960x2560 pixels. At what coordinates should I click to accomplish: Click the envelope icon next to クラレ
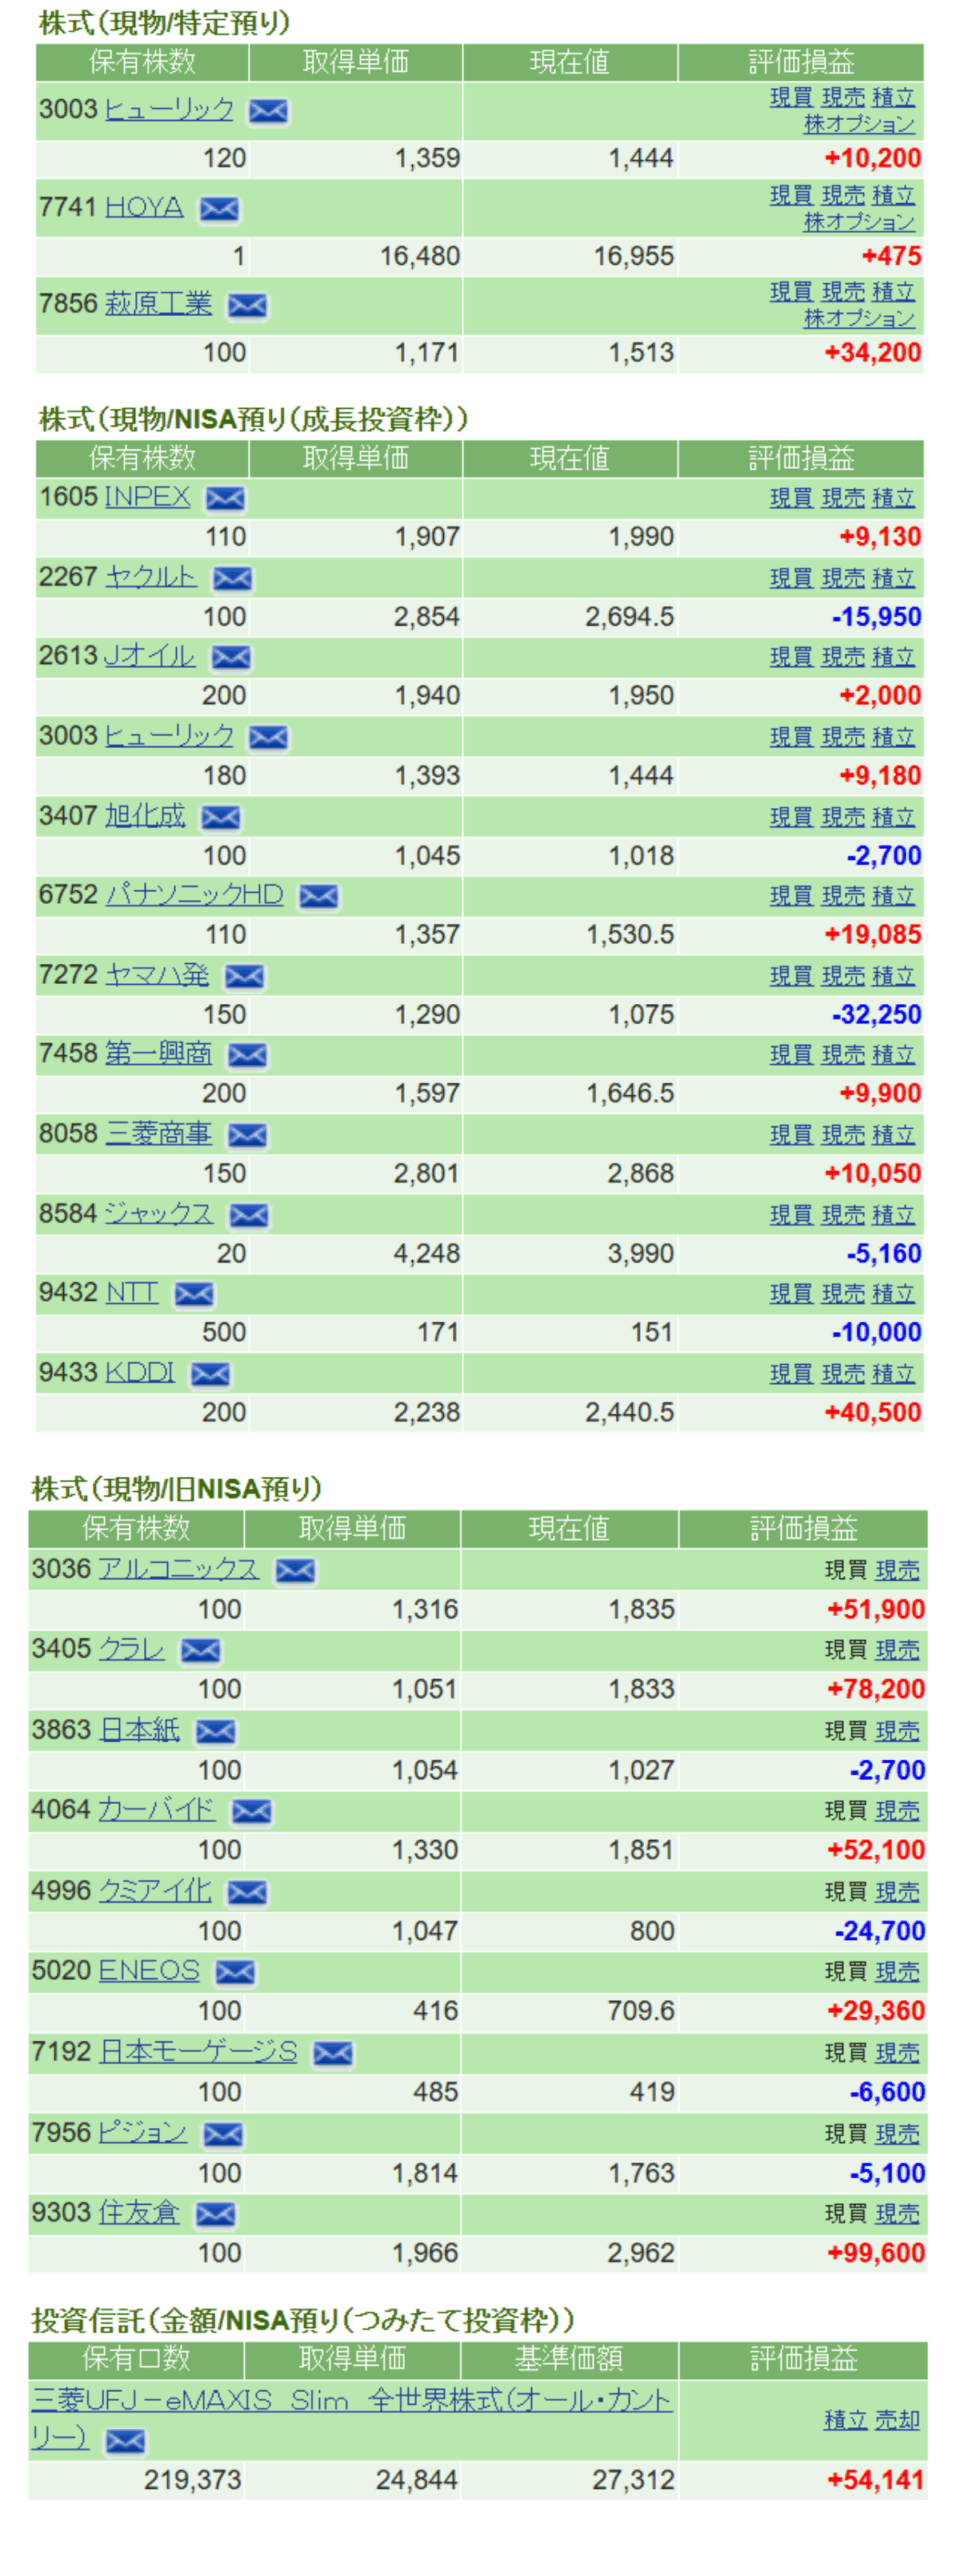(x=200, y=1651)
